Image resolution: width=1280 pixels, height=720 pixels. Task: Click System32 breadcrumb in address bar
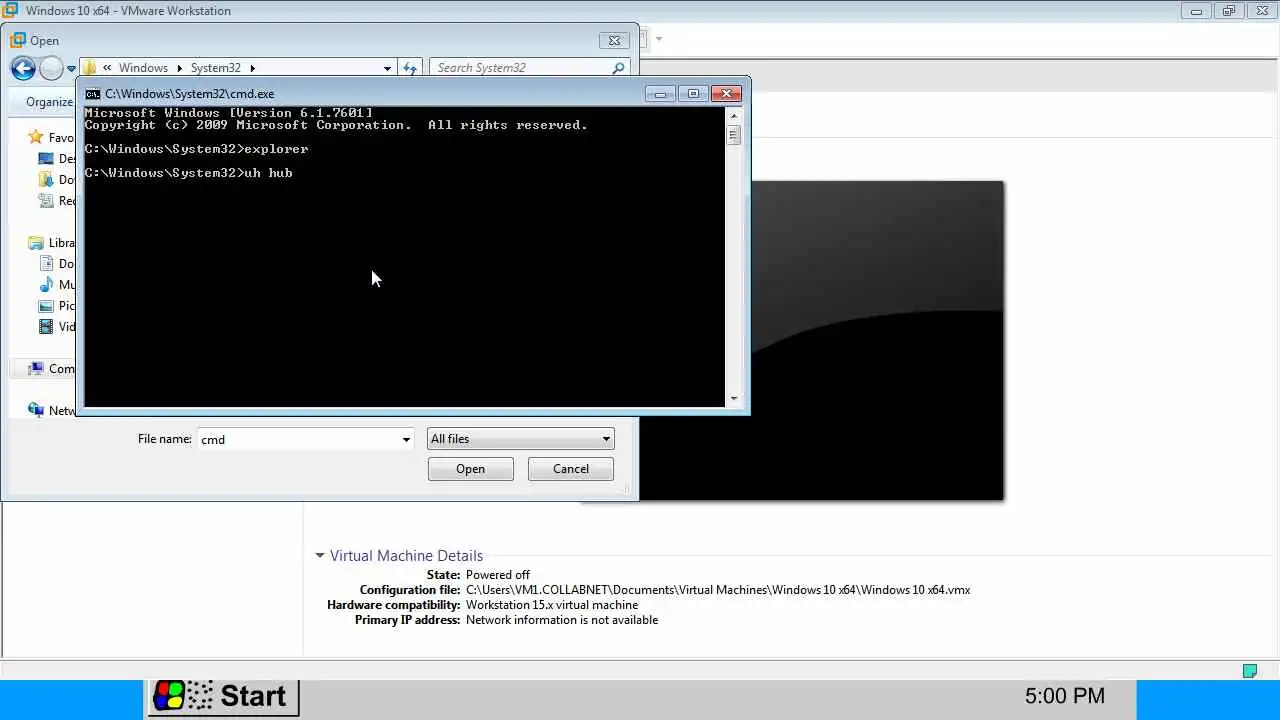pyautogui.click(x=216, y=68)
